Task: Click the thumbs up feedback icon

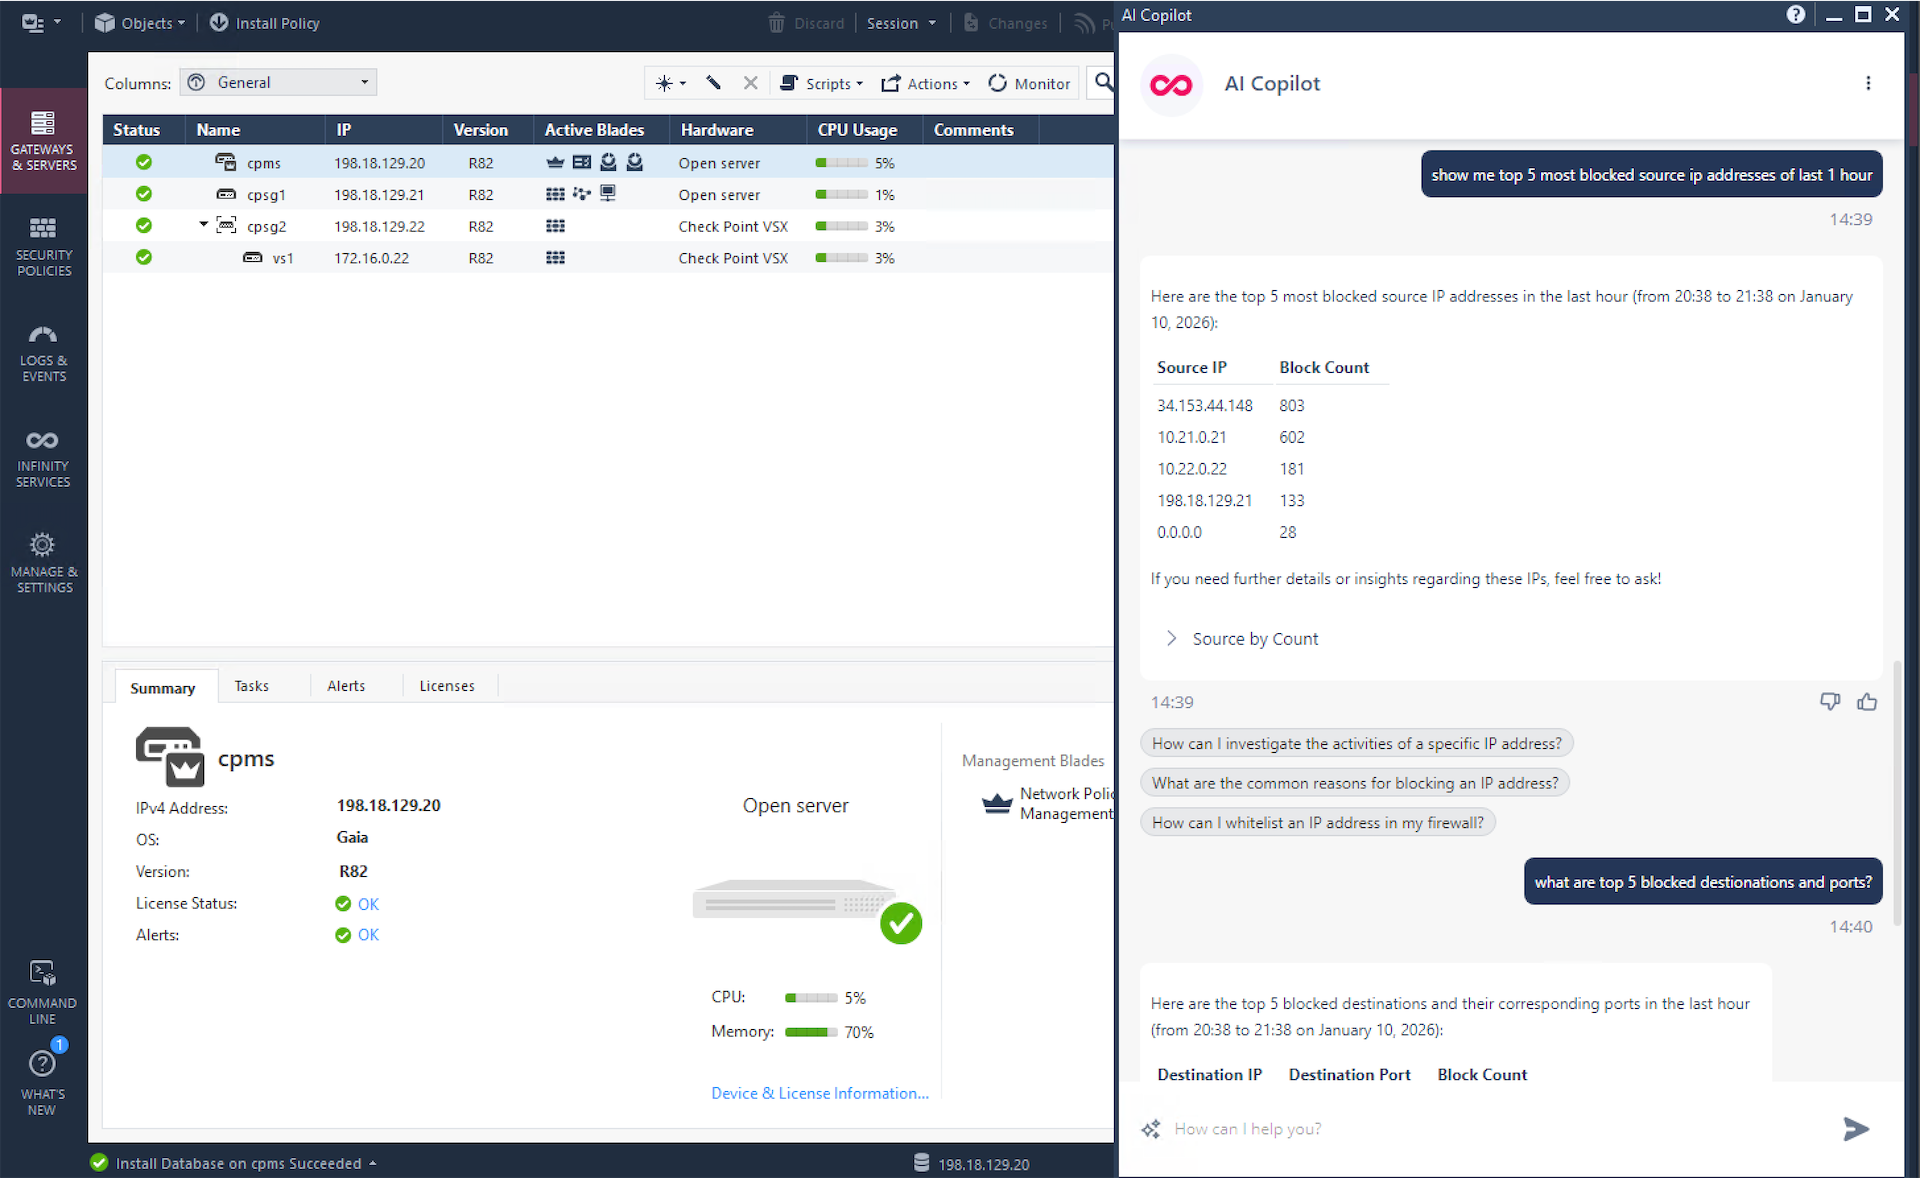Action: point(1866,702)
